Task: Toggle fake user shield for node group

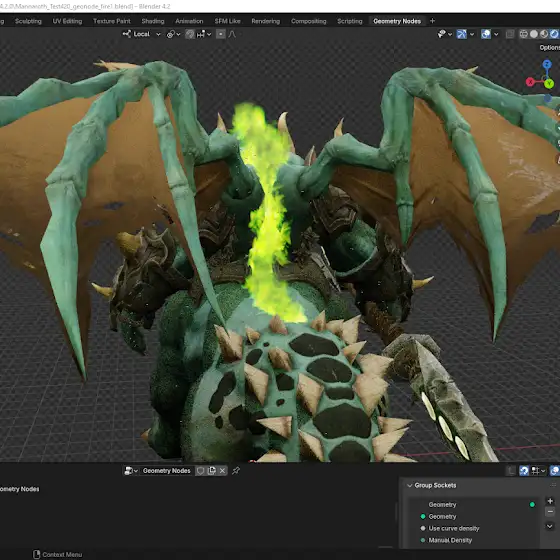Action: (x=200, y=471)
